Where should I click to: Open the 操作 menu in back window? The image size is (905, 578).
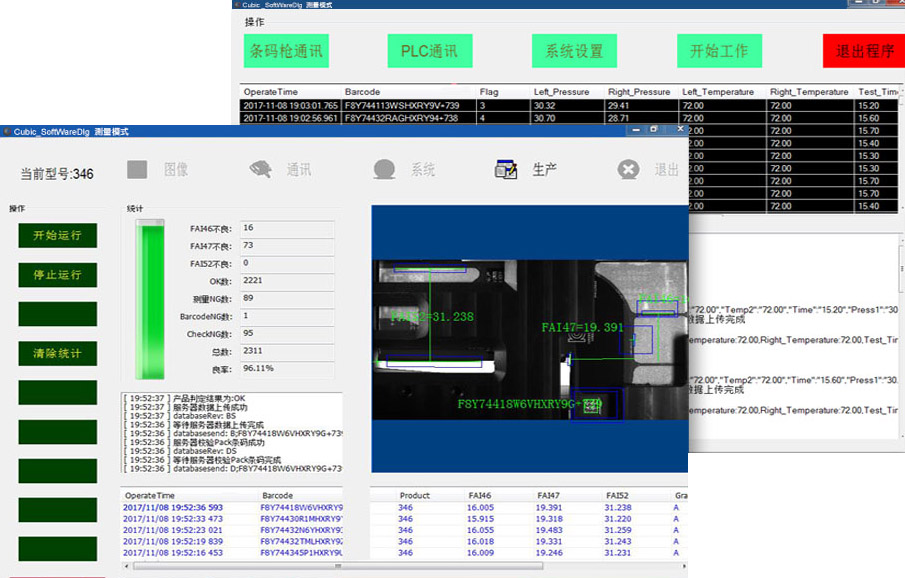tap(255, 21)
